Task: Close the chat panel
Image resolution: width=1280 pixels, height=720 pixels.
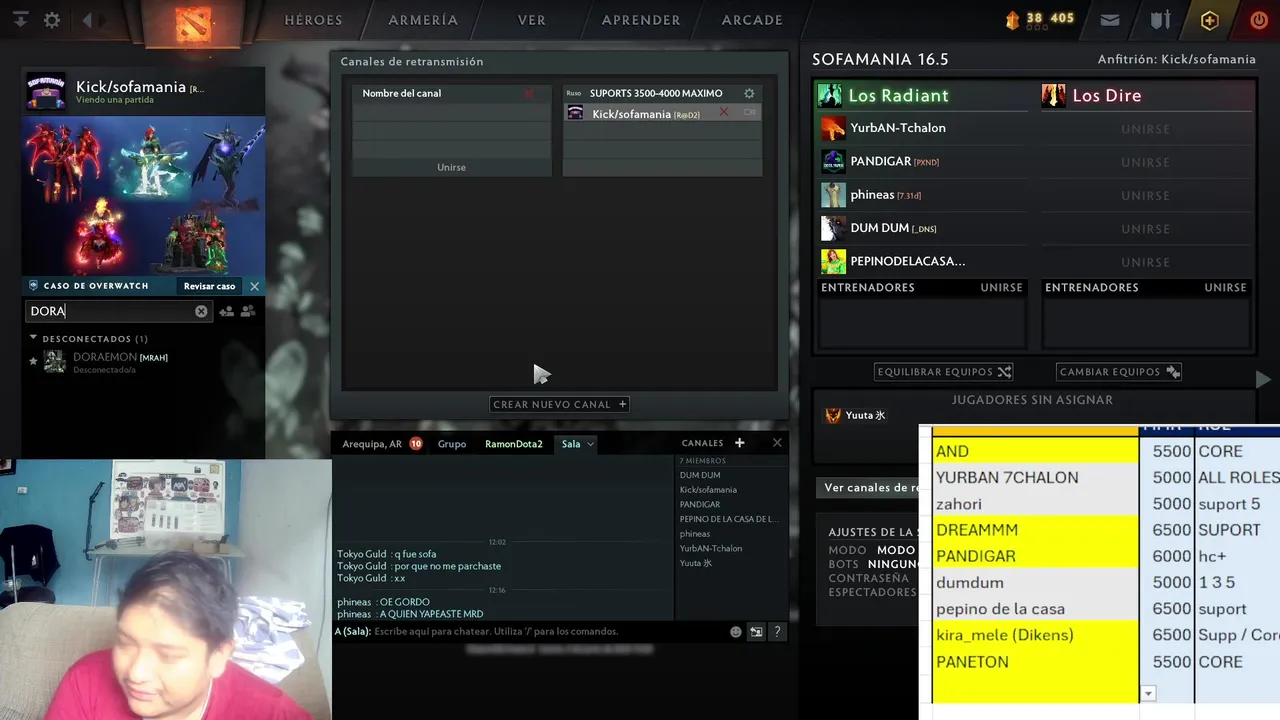Action: pyautogui.click(x=777, y=442)
